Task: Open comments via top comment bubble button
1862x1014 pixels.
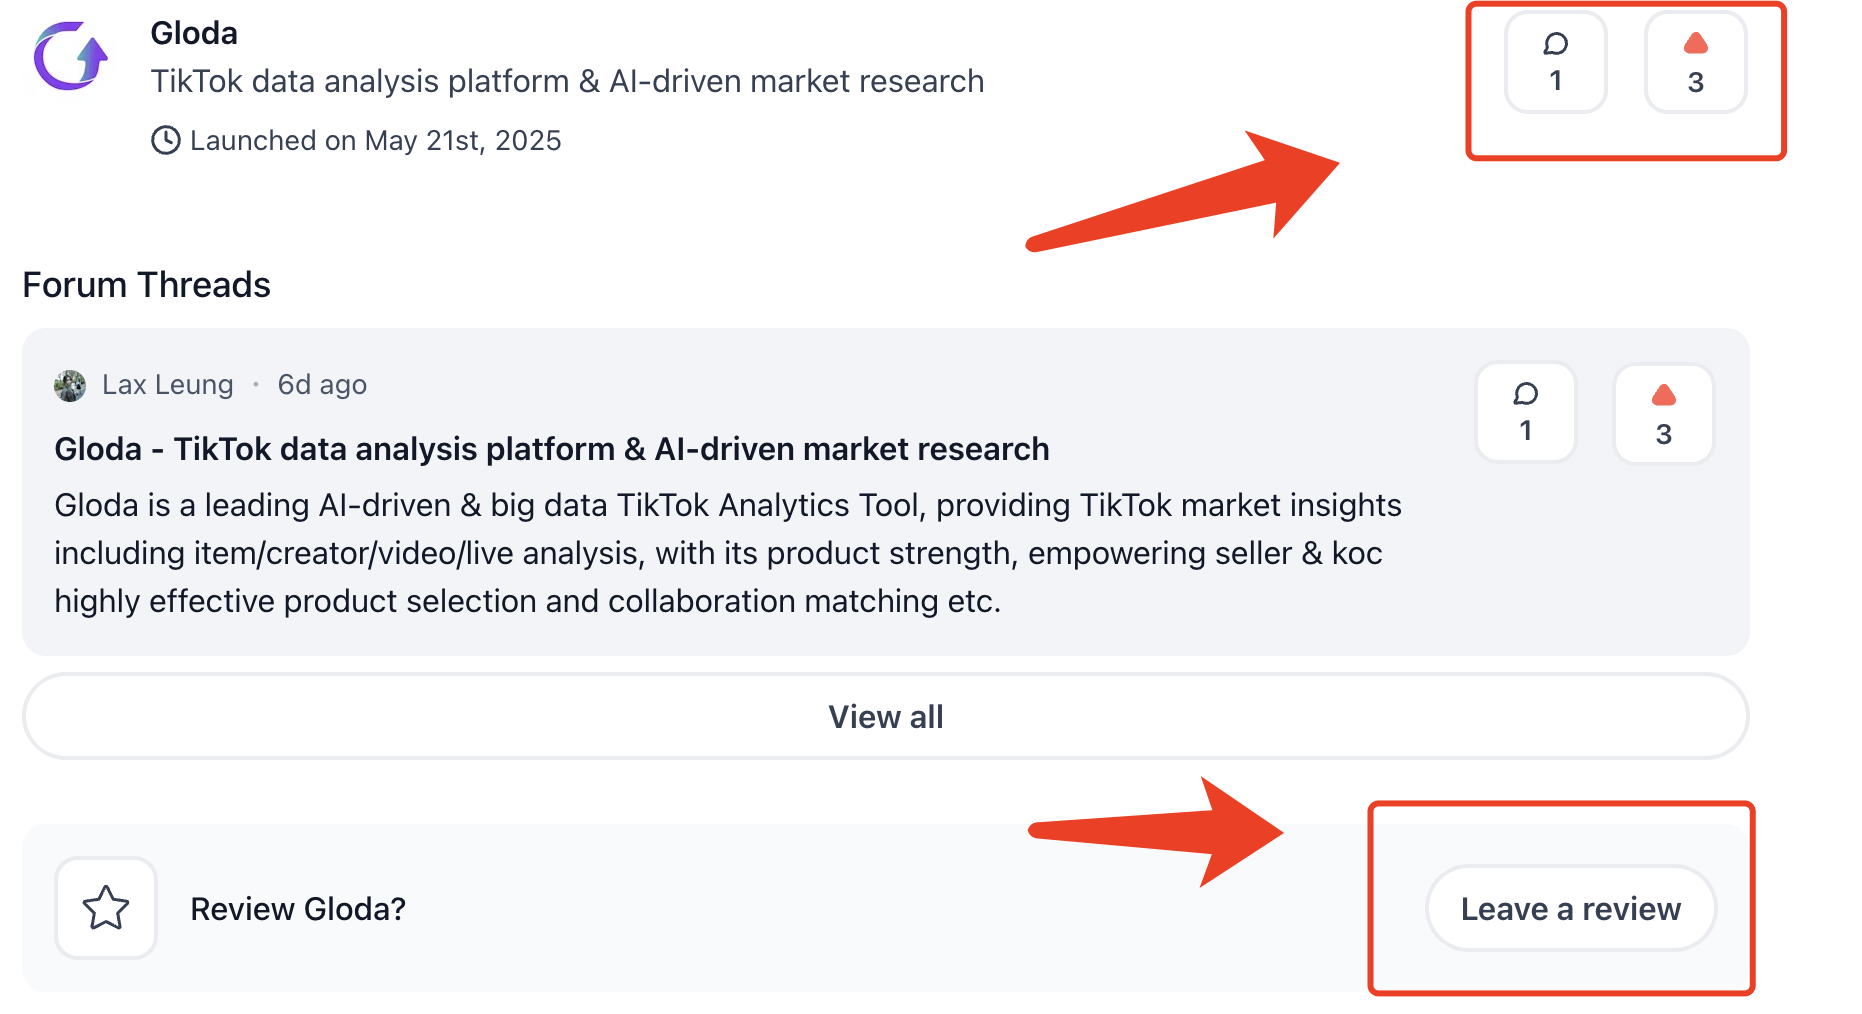Action: click(1555, 62)
